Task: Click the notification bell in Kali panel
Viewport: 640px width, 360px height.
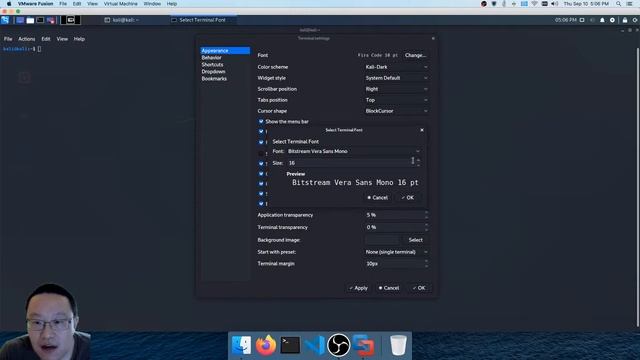Action: click(x=602, y=20)
